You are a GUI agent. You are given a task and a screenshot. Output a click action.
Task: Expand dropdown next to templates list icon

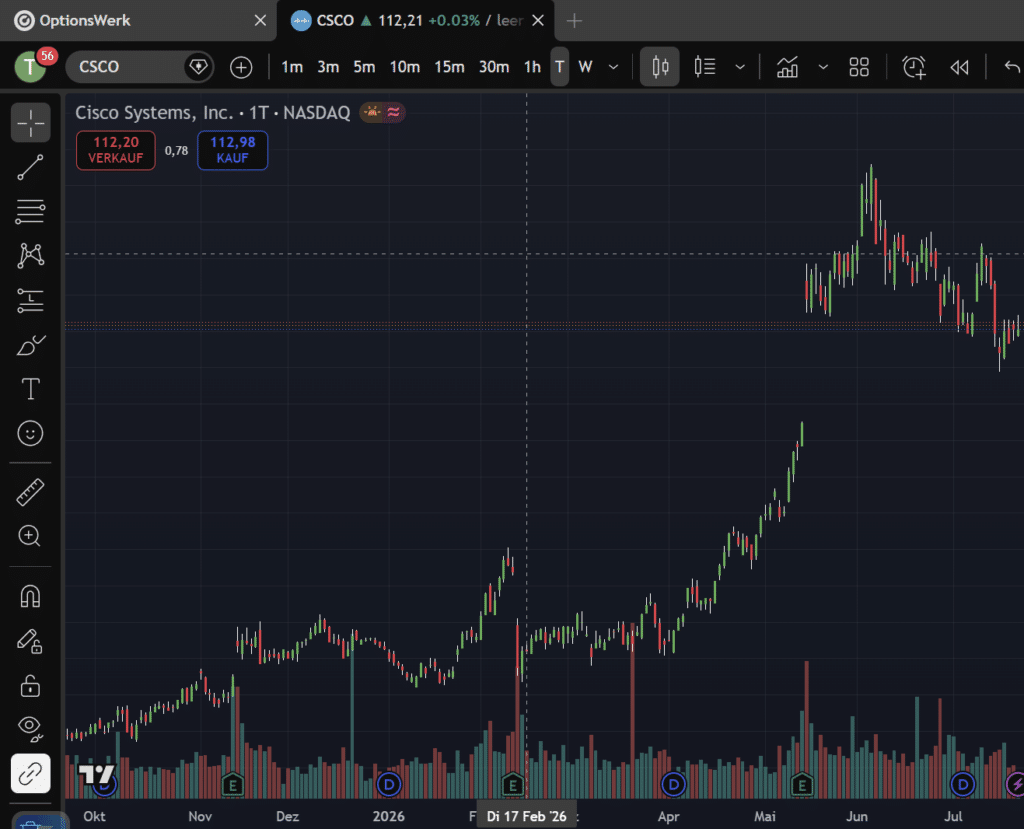pyautogui.click(x=740, y=67)
